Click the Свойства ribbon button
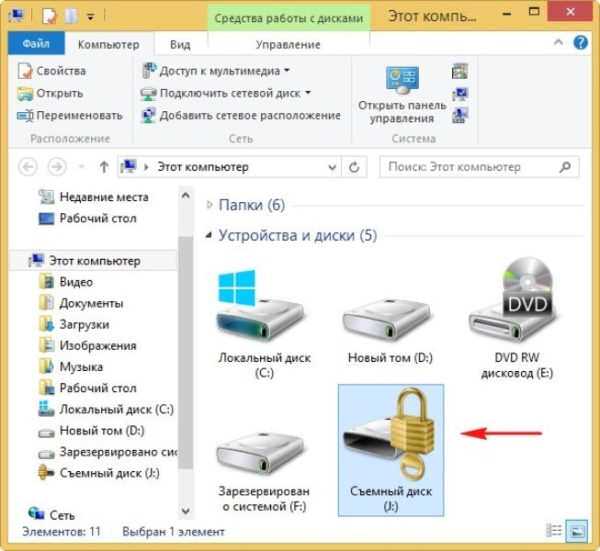Screen dimensions: 600x551 click(x=52, y=71)
